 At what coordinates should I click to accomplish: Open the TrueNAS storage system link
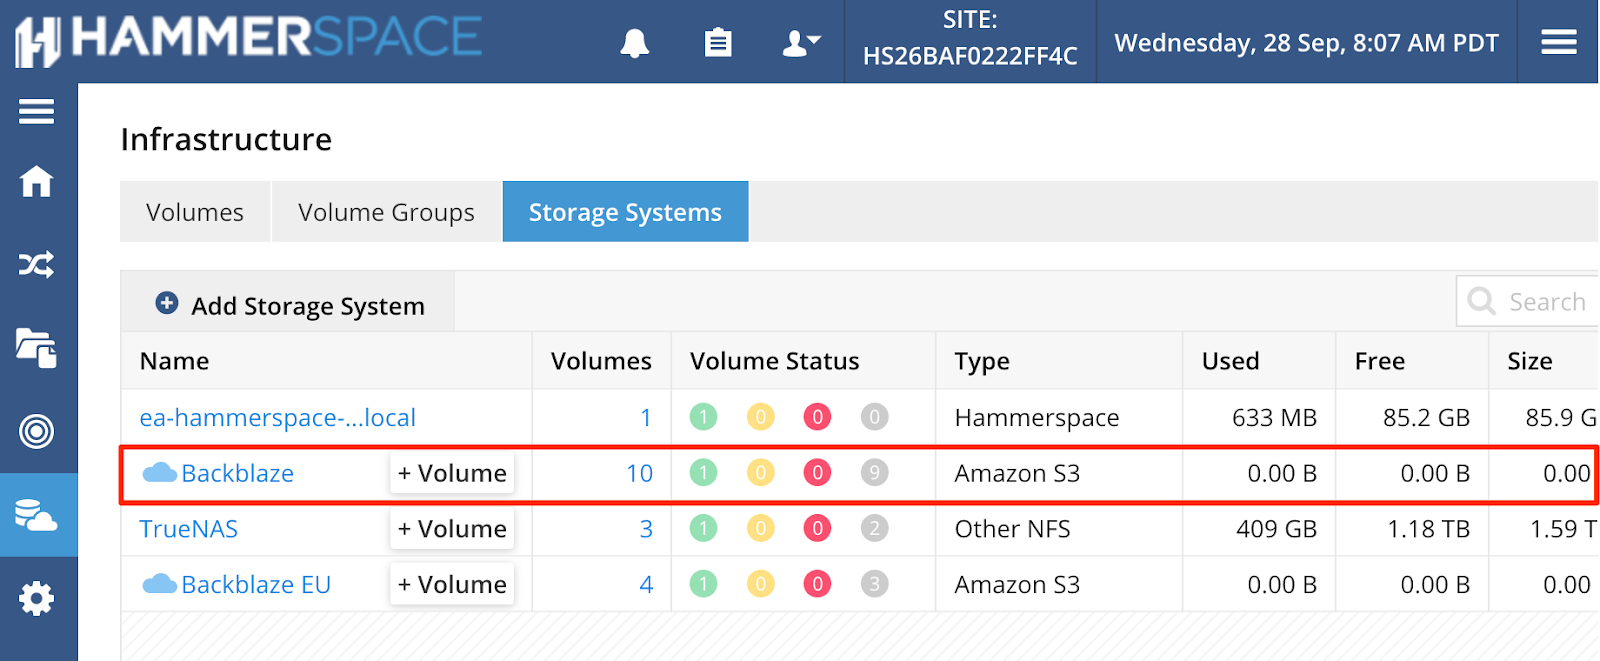(x=188, y=529)
